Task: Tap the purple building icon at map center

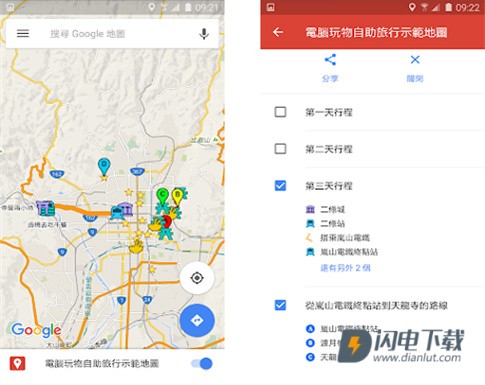Action: [127, 208]
